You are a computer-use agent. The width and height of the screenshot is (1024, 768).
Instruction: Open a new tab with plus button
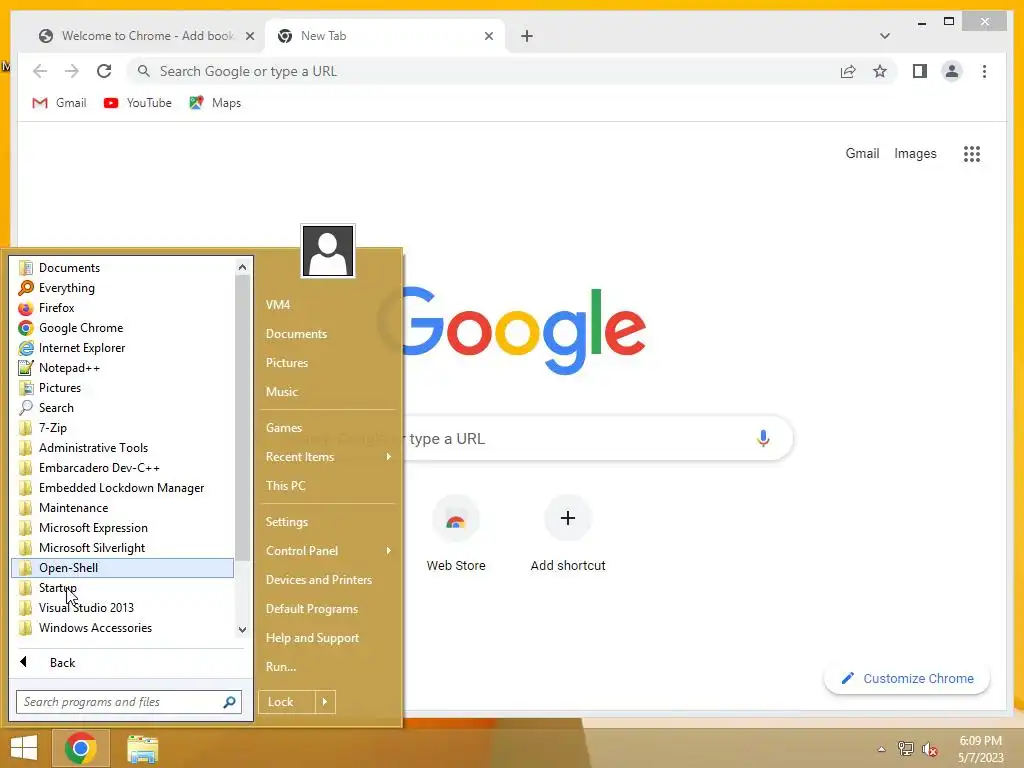tap(527, 36)
